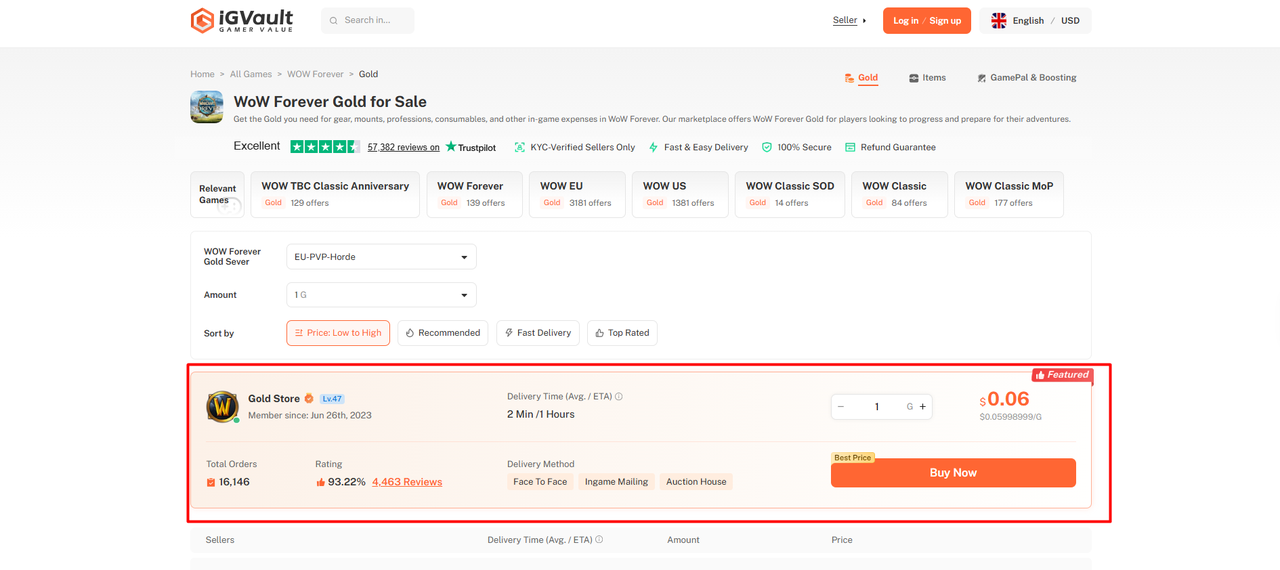Click the quantity input field
This screenshot has height=570, width=1280.
877,406
